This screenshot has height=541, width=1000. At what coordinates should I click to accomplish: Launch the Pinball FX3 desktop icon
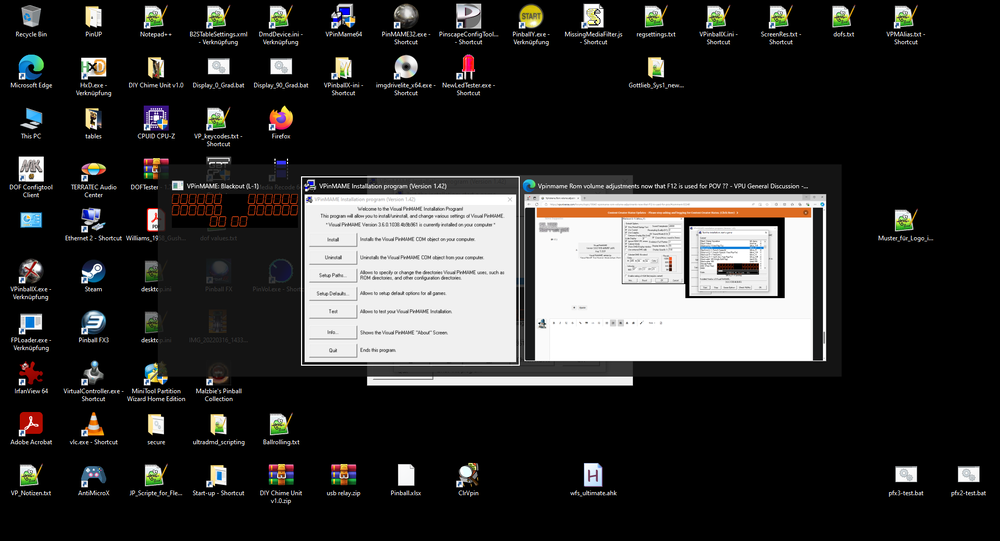(x=93, y=323)
